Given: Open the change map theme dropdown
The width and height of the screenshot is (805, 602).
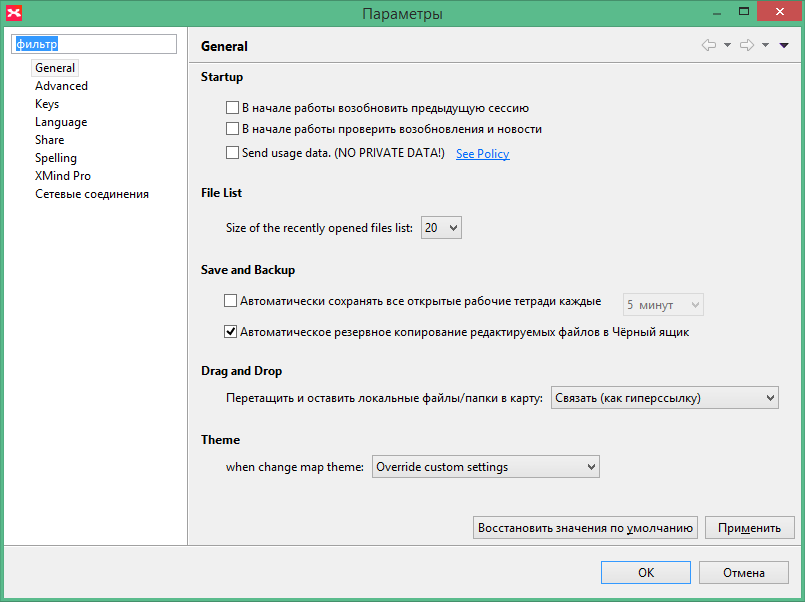Looking at the screenshot, I should [485, 467].
